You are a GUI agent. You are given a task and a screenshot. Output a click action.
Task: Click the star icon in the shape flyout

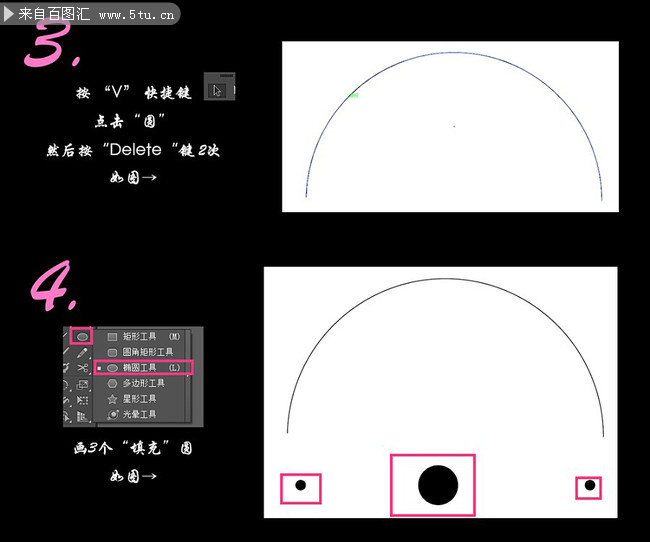(113, 399)
